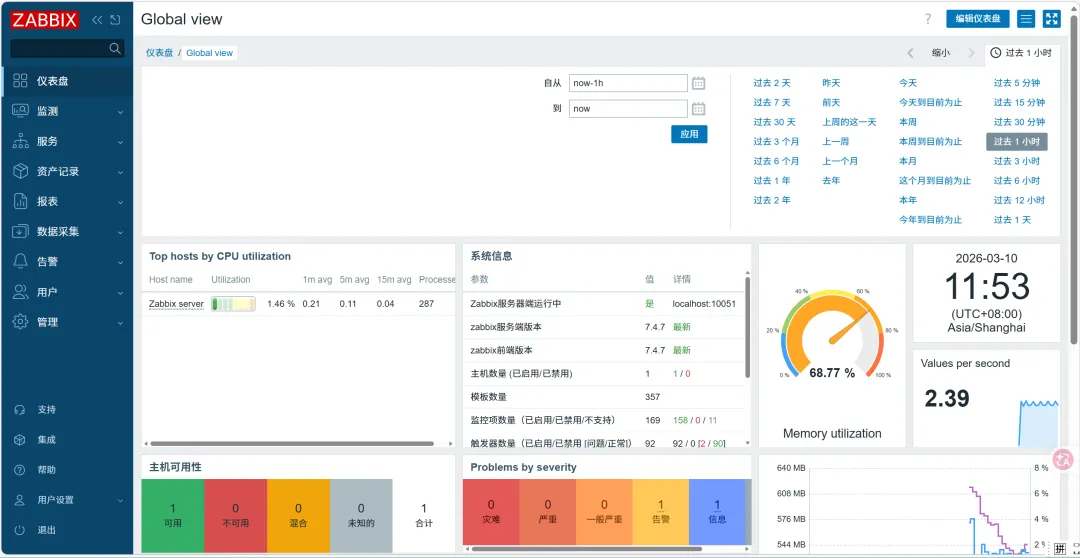Click the search magnifier icon in the sidebar

[115, 48]
